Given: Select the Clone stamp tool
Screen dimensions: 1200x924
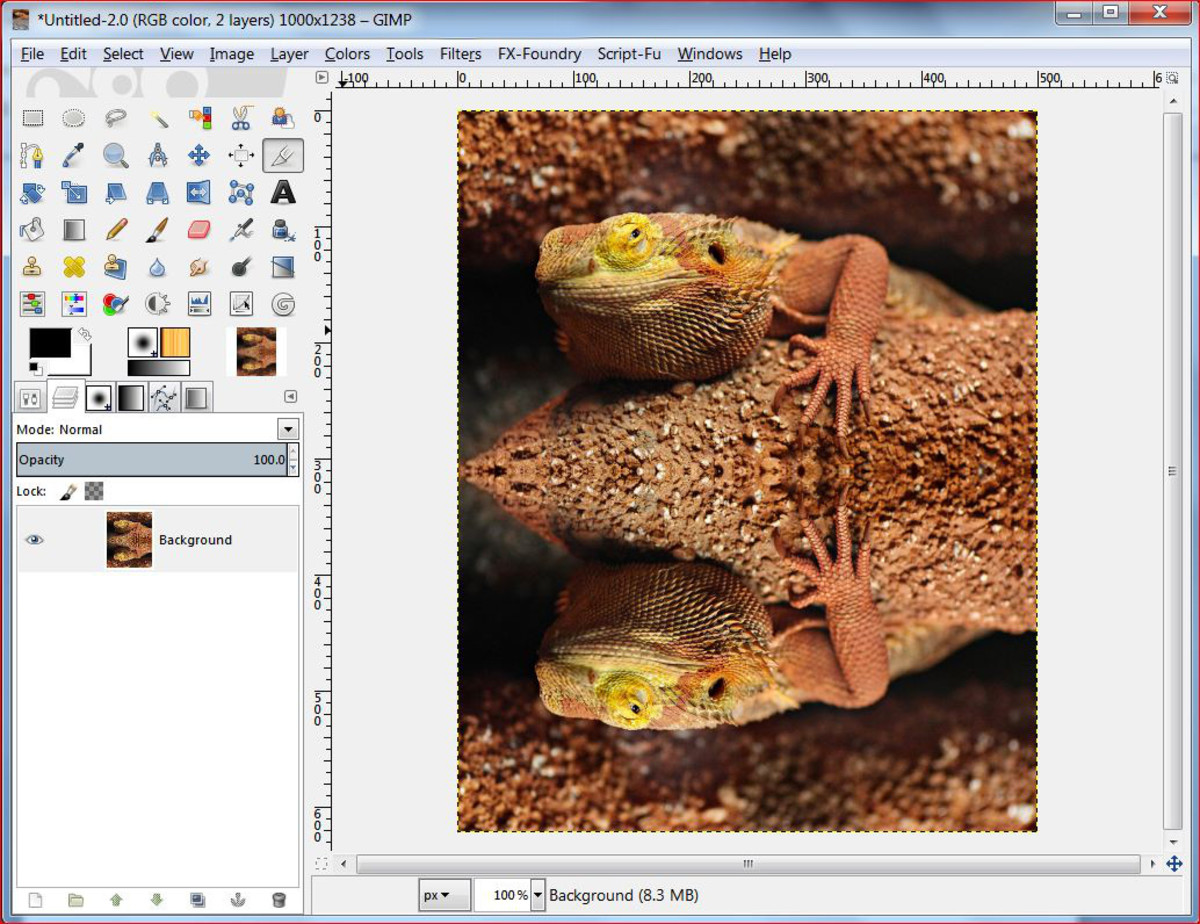Looking at the screenshot, I should [x=31, y=266].
